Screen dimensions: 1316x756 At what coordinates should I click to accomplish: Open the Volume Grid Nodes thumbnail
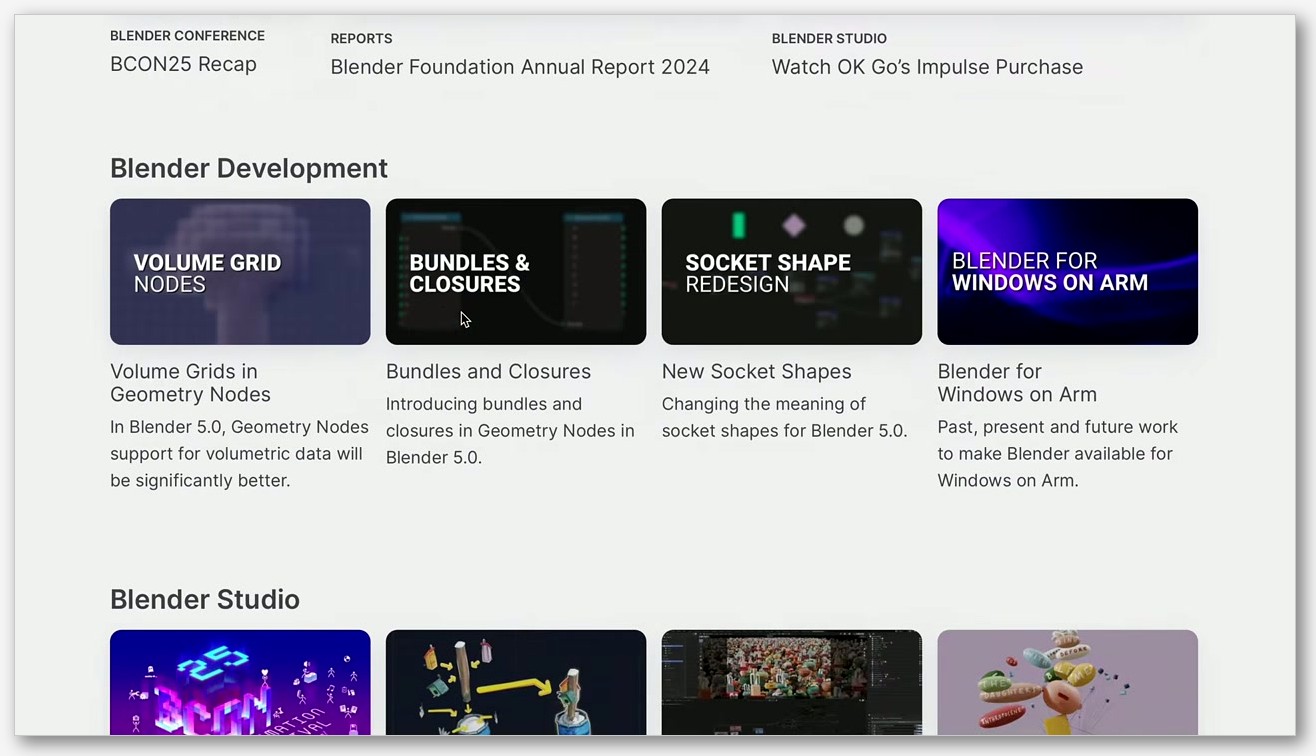click(x=240, y=272)
